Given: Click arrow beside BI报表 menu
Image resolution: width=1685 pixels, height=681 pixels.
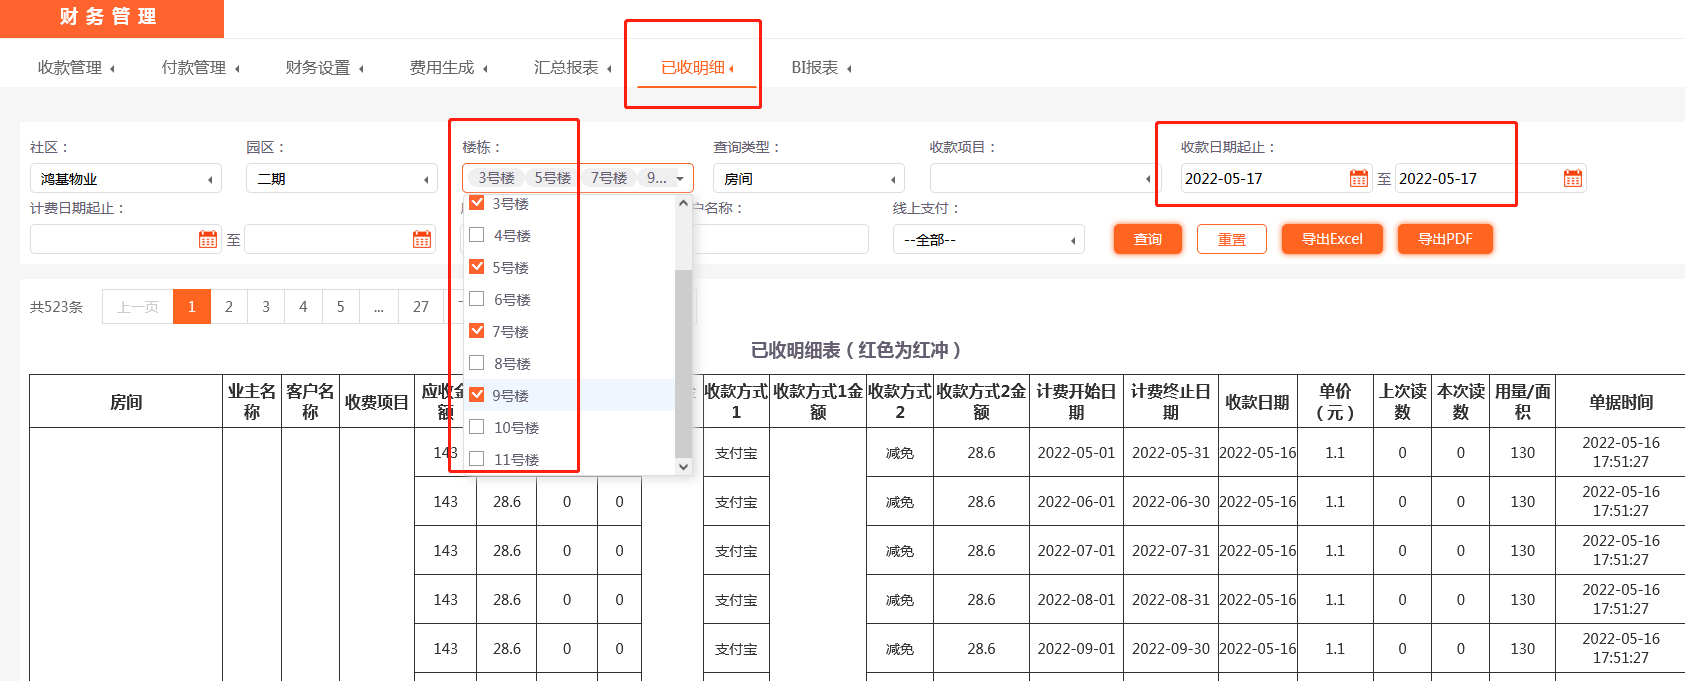Looking at the screenshot, I should click(x=849, y=69).
